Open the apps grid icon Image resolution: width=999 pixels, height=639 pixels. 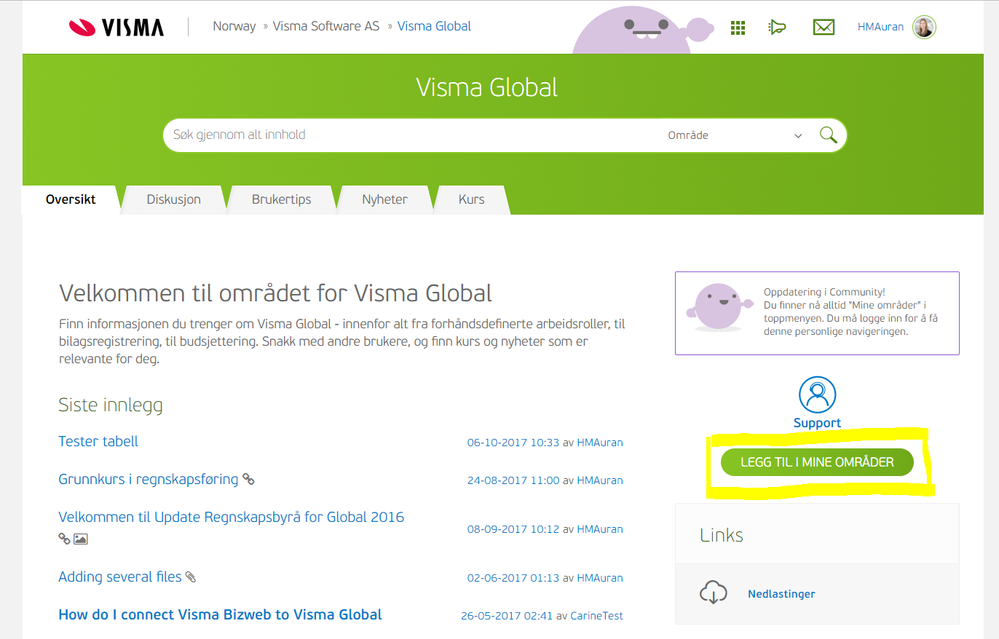[x=738, y=27]
